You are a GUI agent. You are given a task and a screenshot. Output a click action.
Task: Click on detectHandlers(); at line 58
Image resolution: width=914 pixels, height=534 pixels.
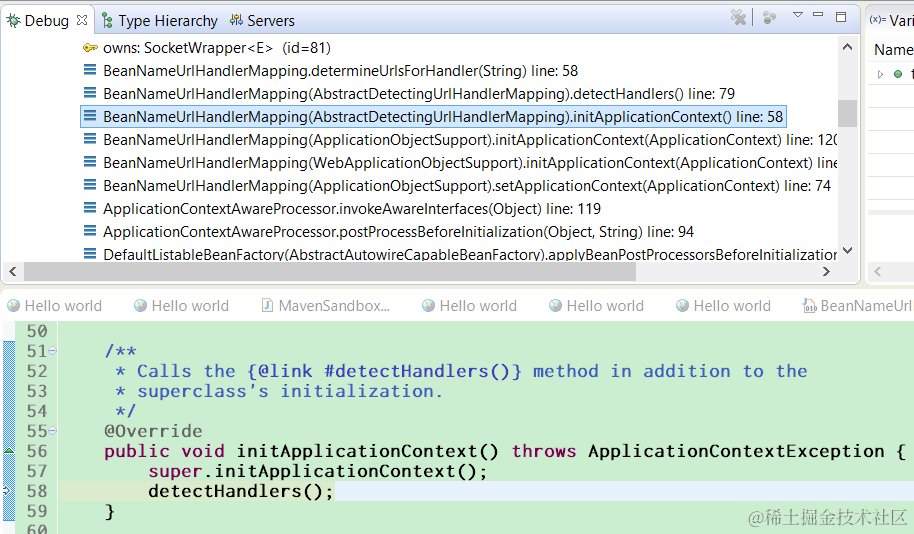[241, 491]
